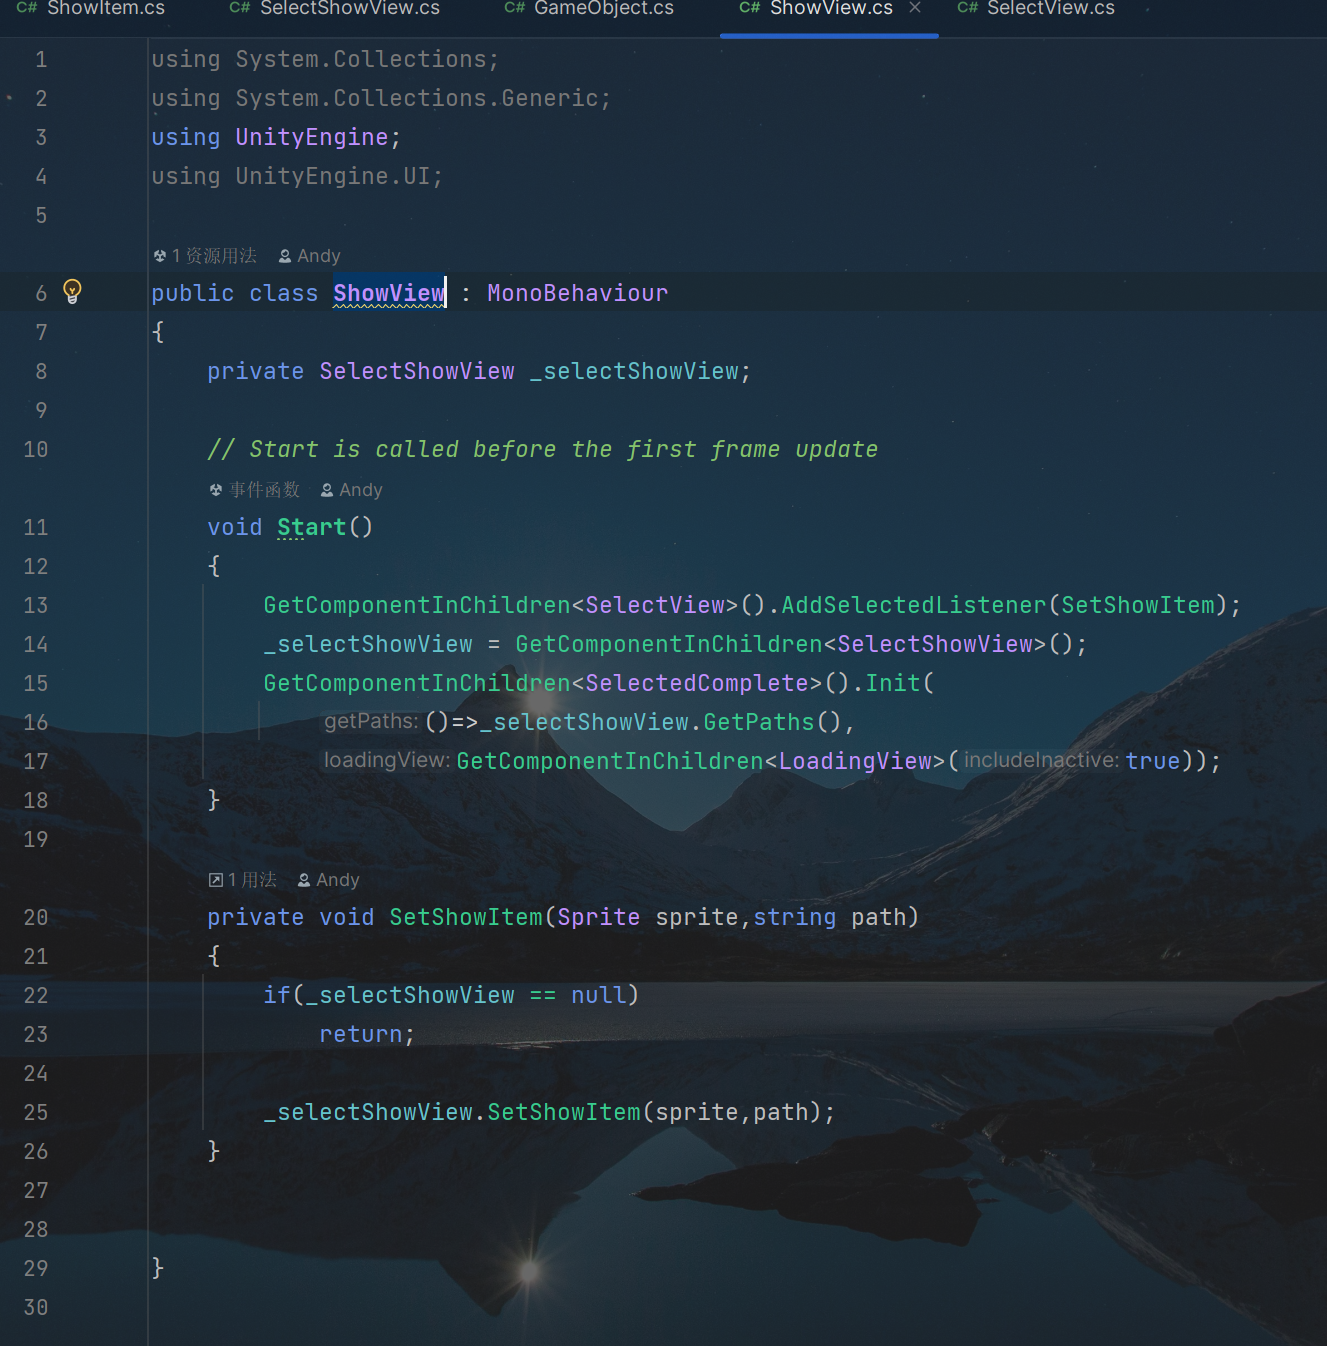The height and width of the screenshot is (1346, 1327).
Task: Click _selectShowView field declaration on line 8
Action: click(x=634, y=371)
